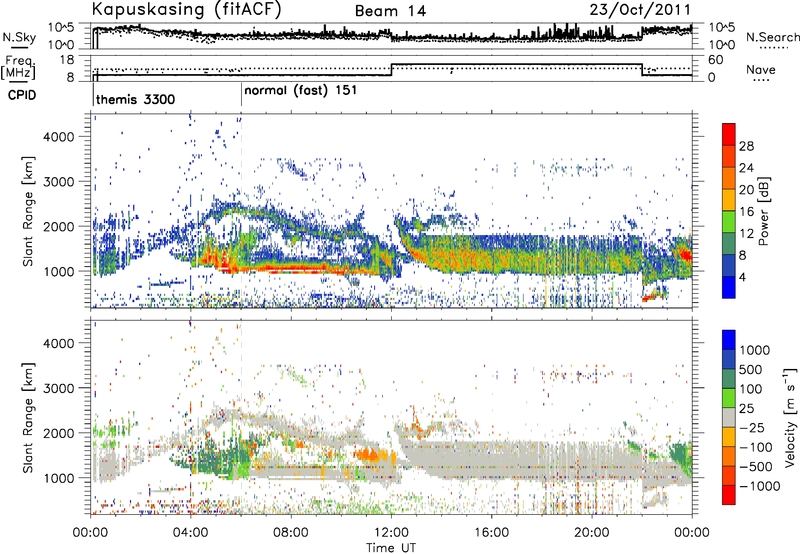Click the 'N.Search' legend label
Screen dimensions: 800x554
click(x=772, y=37)
